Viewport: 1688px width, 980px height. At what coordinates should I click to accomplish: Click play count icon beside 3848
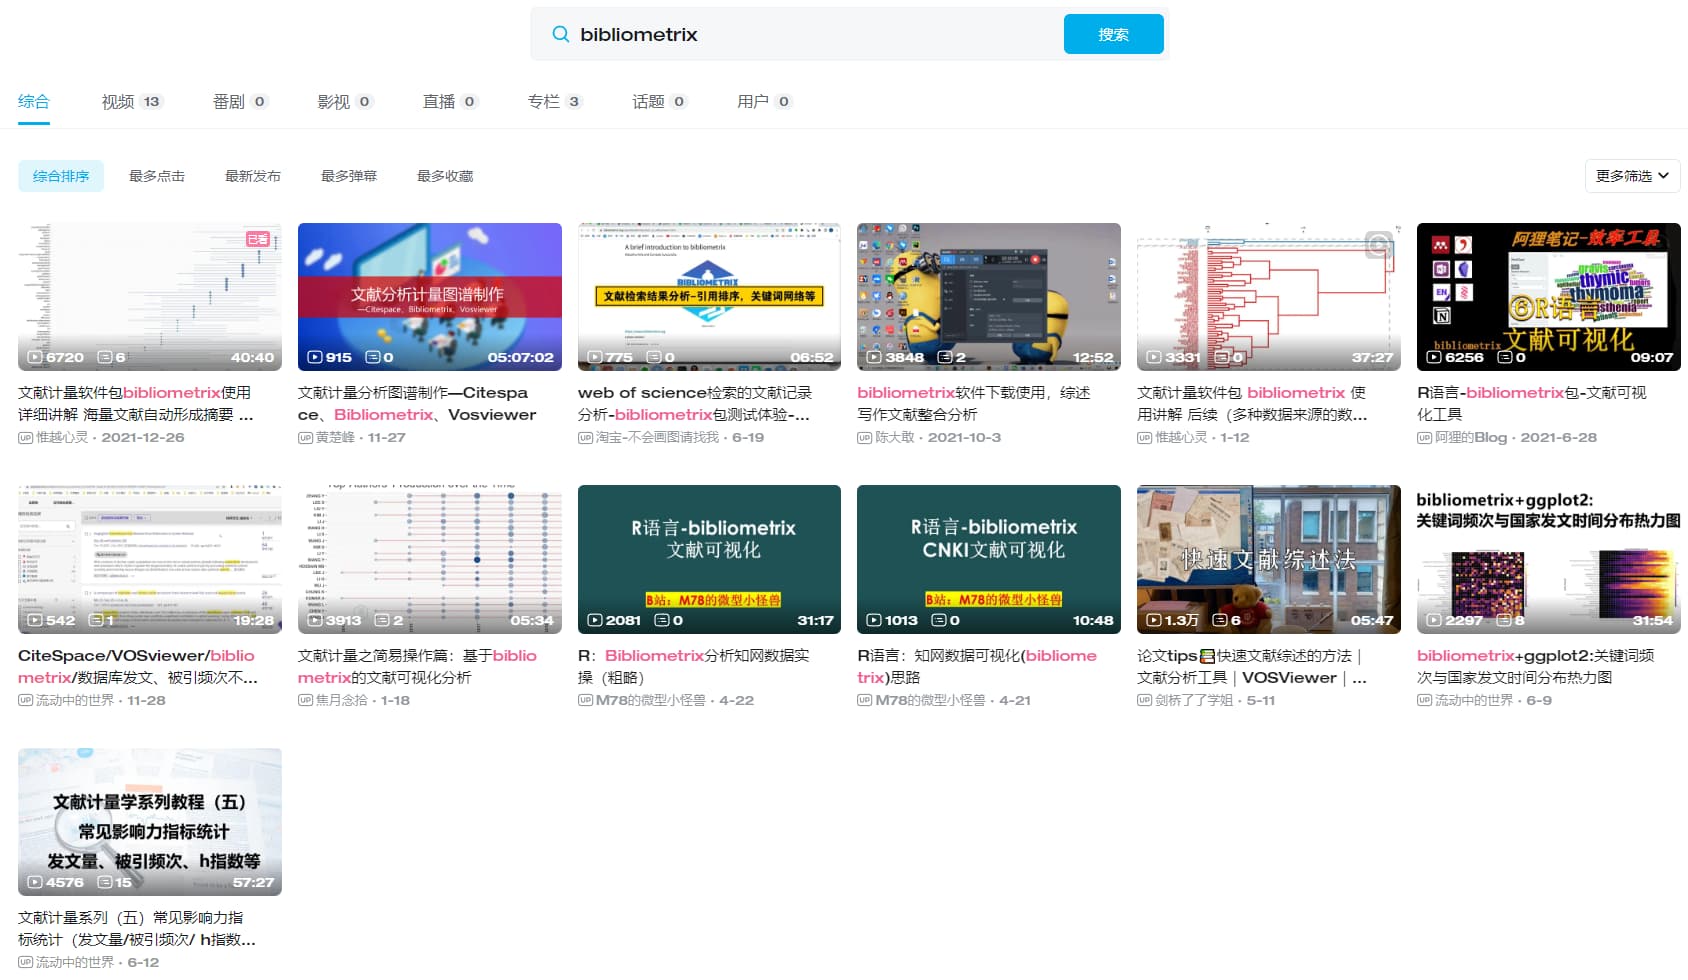coord(874,357)
